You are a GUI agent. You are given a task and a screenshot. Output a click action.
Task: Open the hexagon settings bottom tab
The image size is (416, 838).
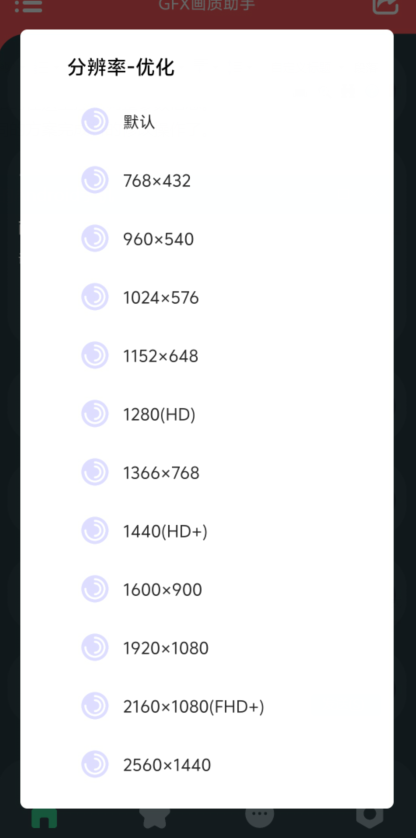pyautogui.click(x=370, y=818)
